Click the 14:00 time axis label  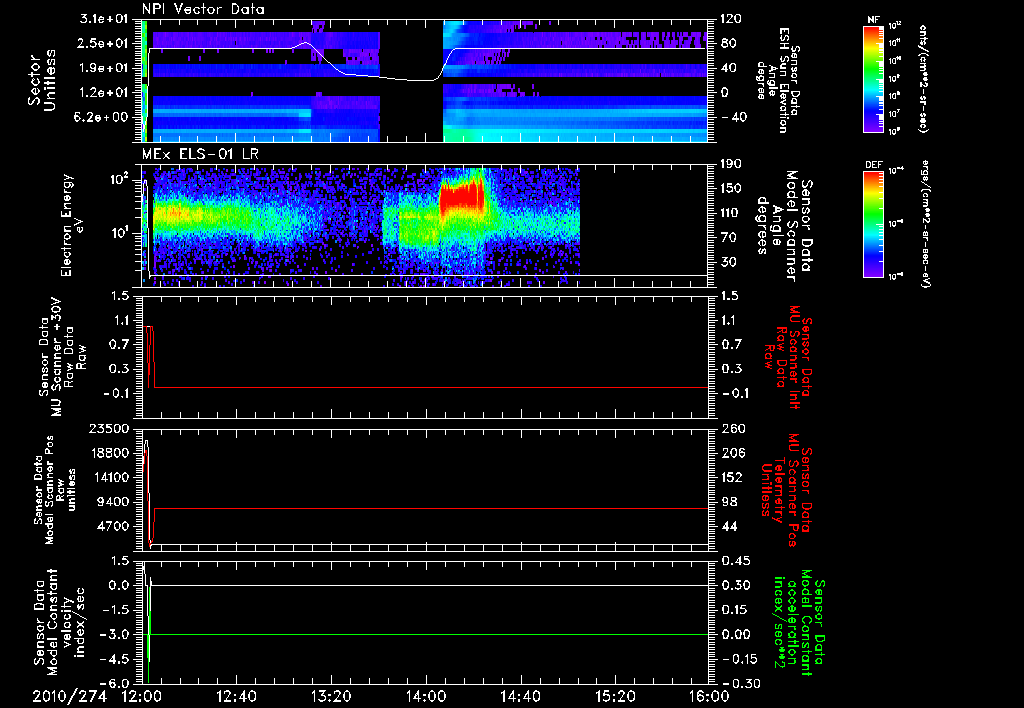[x=425, y=696]
